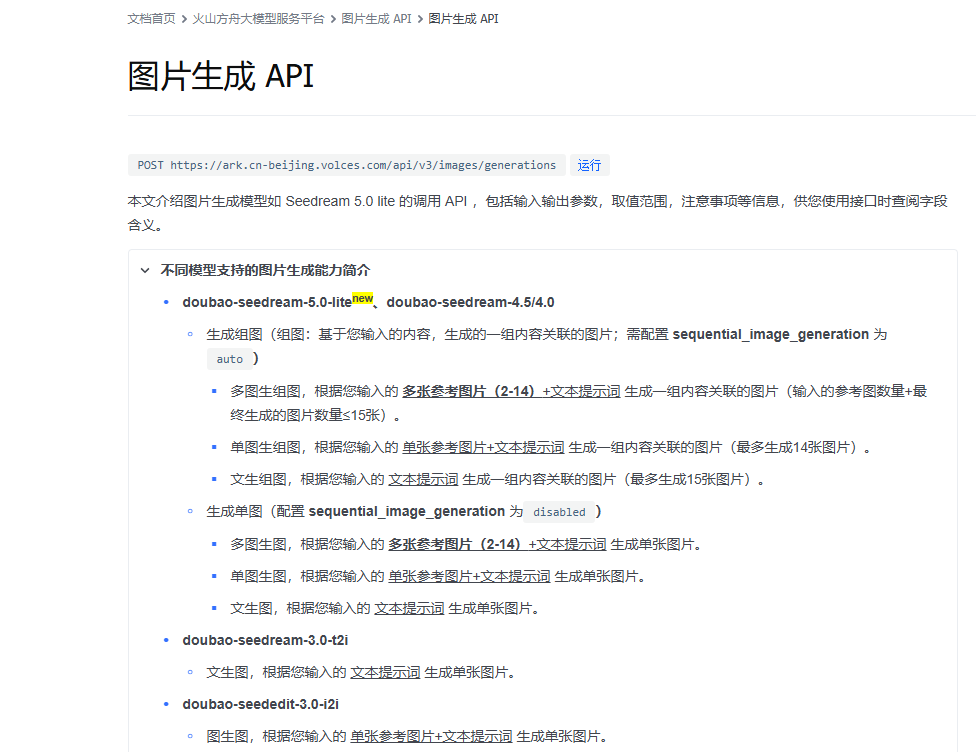Click underlined 多张参考图片（2-14）+文本提示词 in 多图生组图 row
The width and height of the screenshot is (976, 752).
(511, 392)
